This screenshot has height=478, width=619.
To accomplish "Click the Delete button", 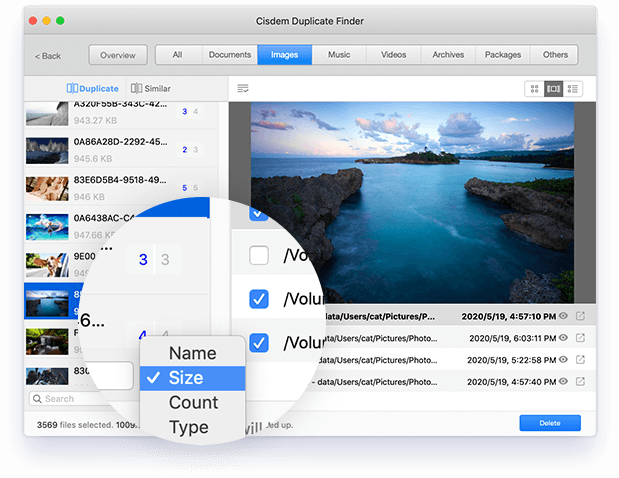I will pyautogui.click(x=549, y=423).
